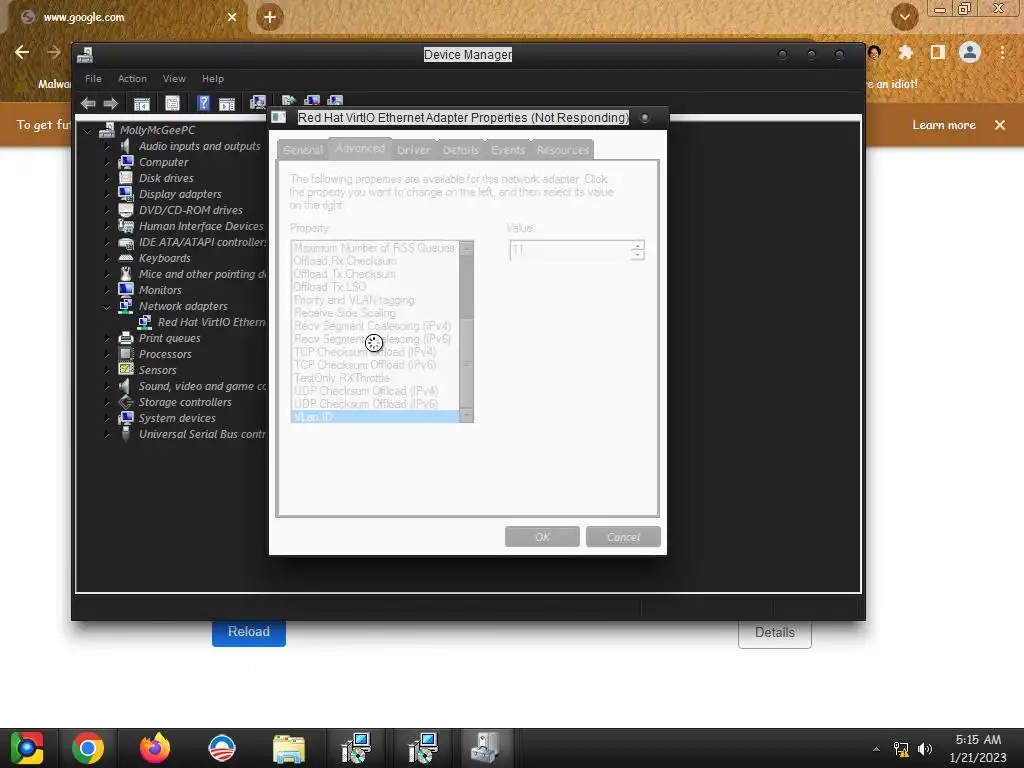Click the Chrome extensions puzzle icon
The image size is (1024, 768).
point(905,52)
